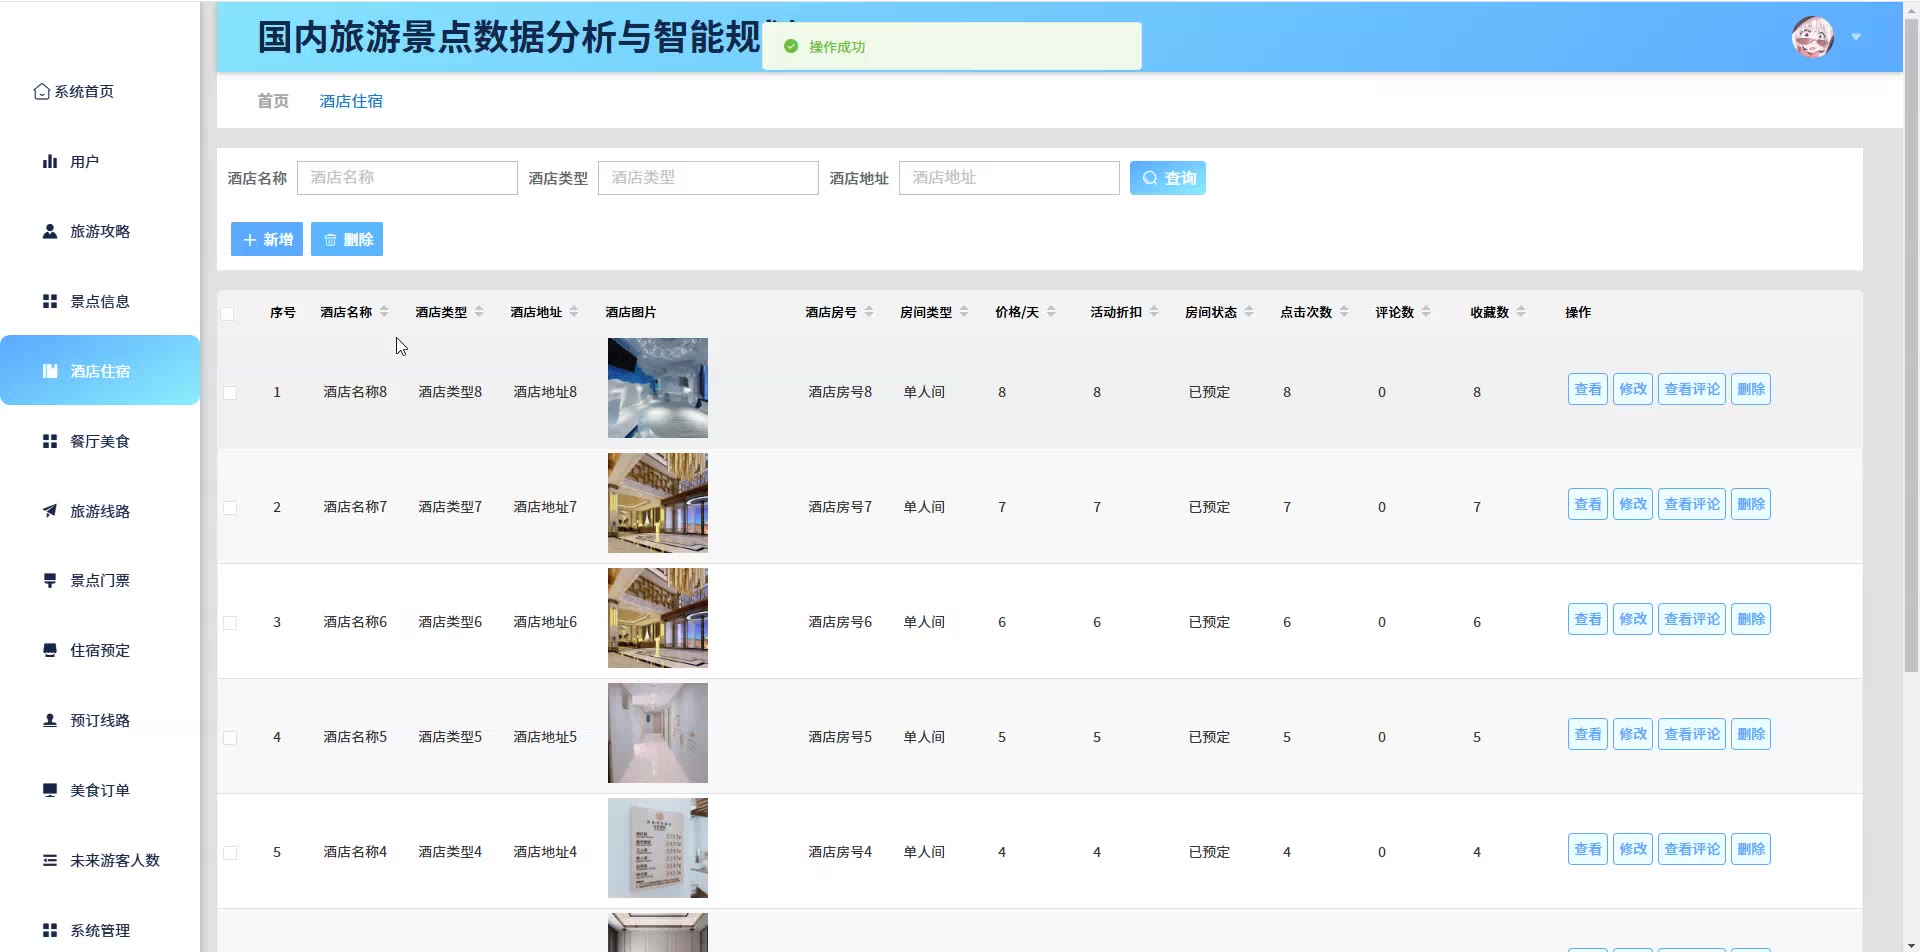Click the list icon for 未来游客人数
This screenshot has height=952, width=1920.
pyautogui.click(x=49, y=860)
